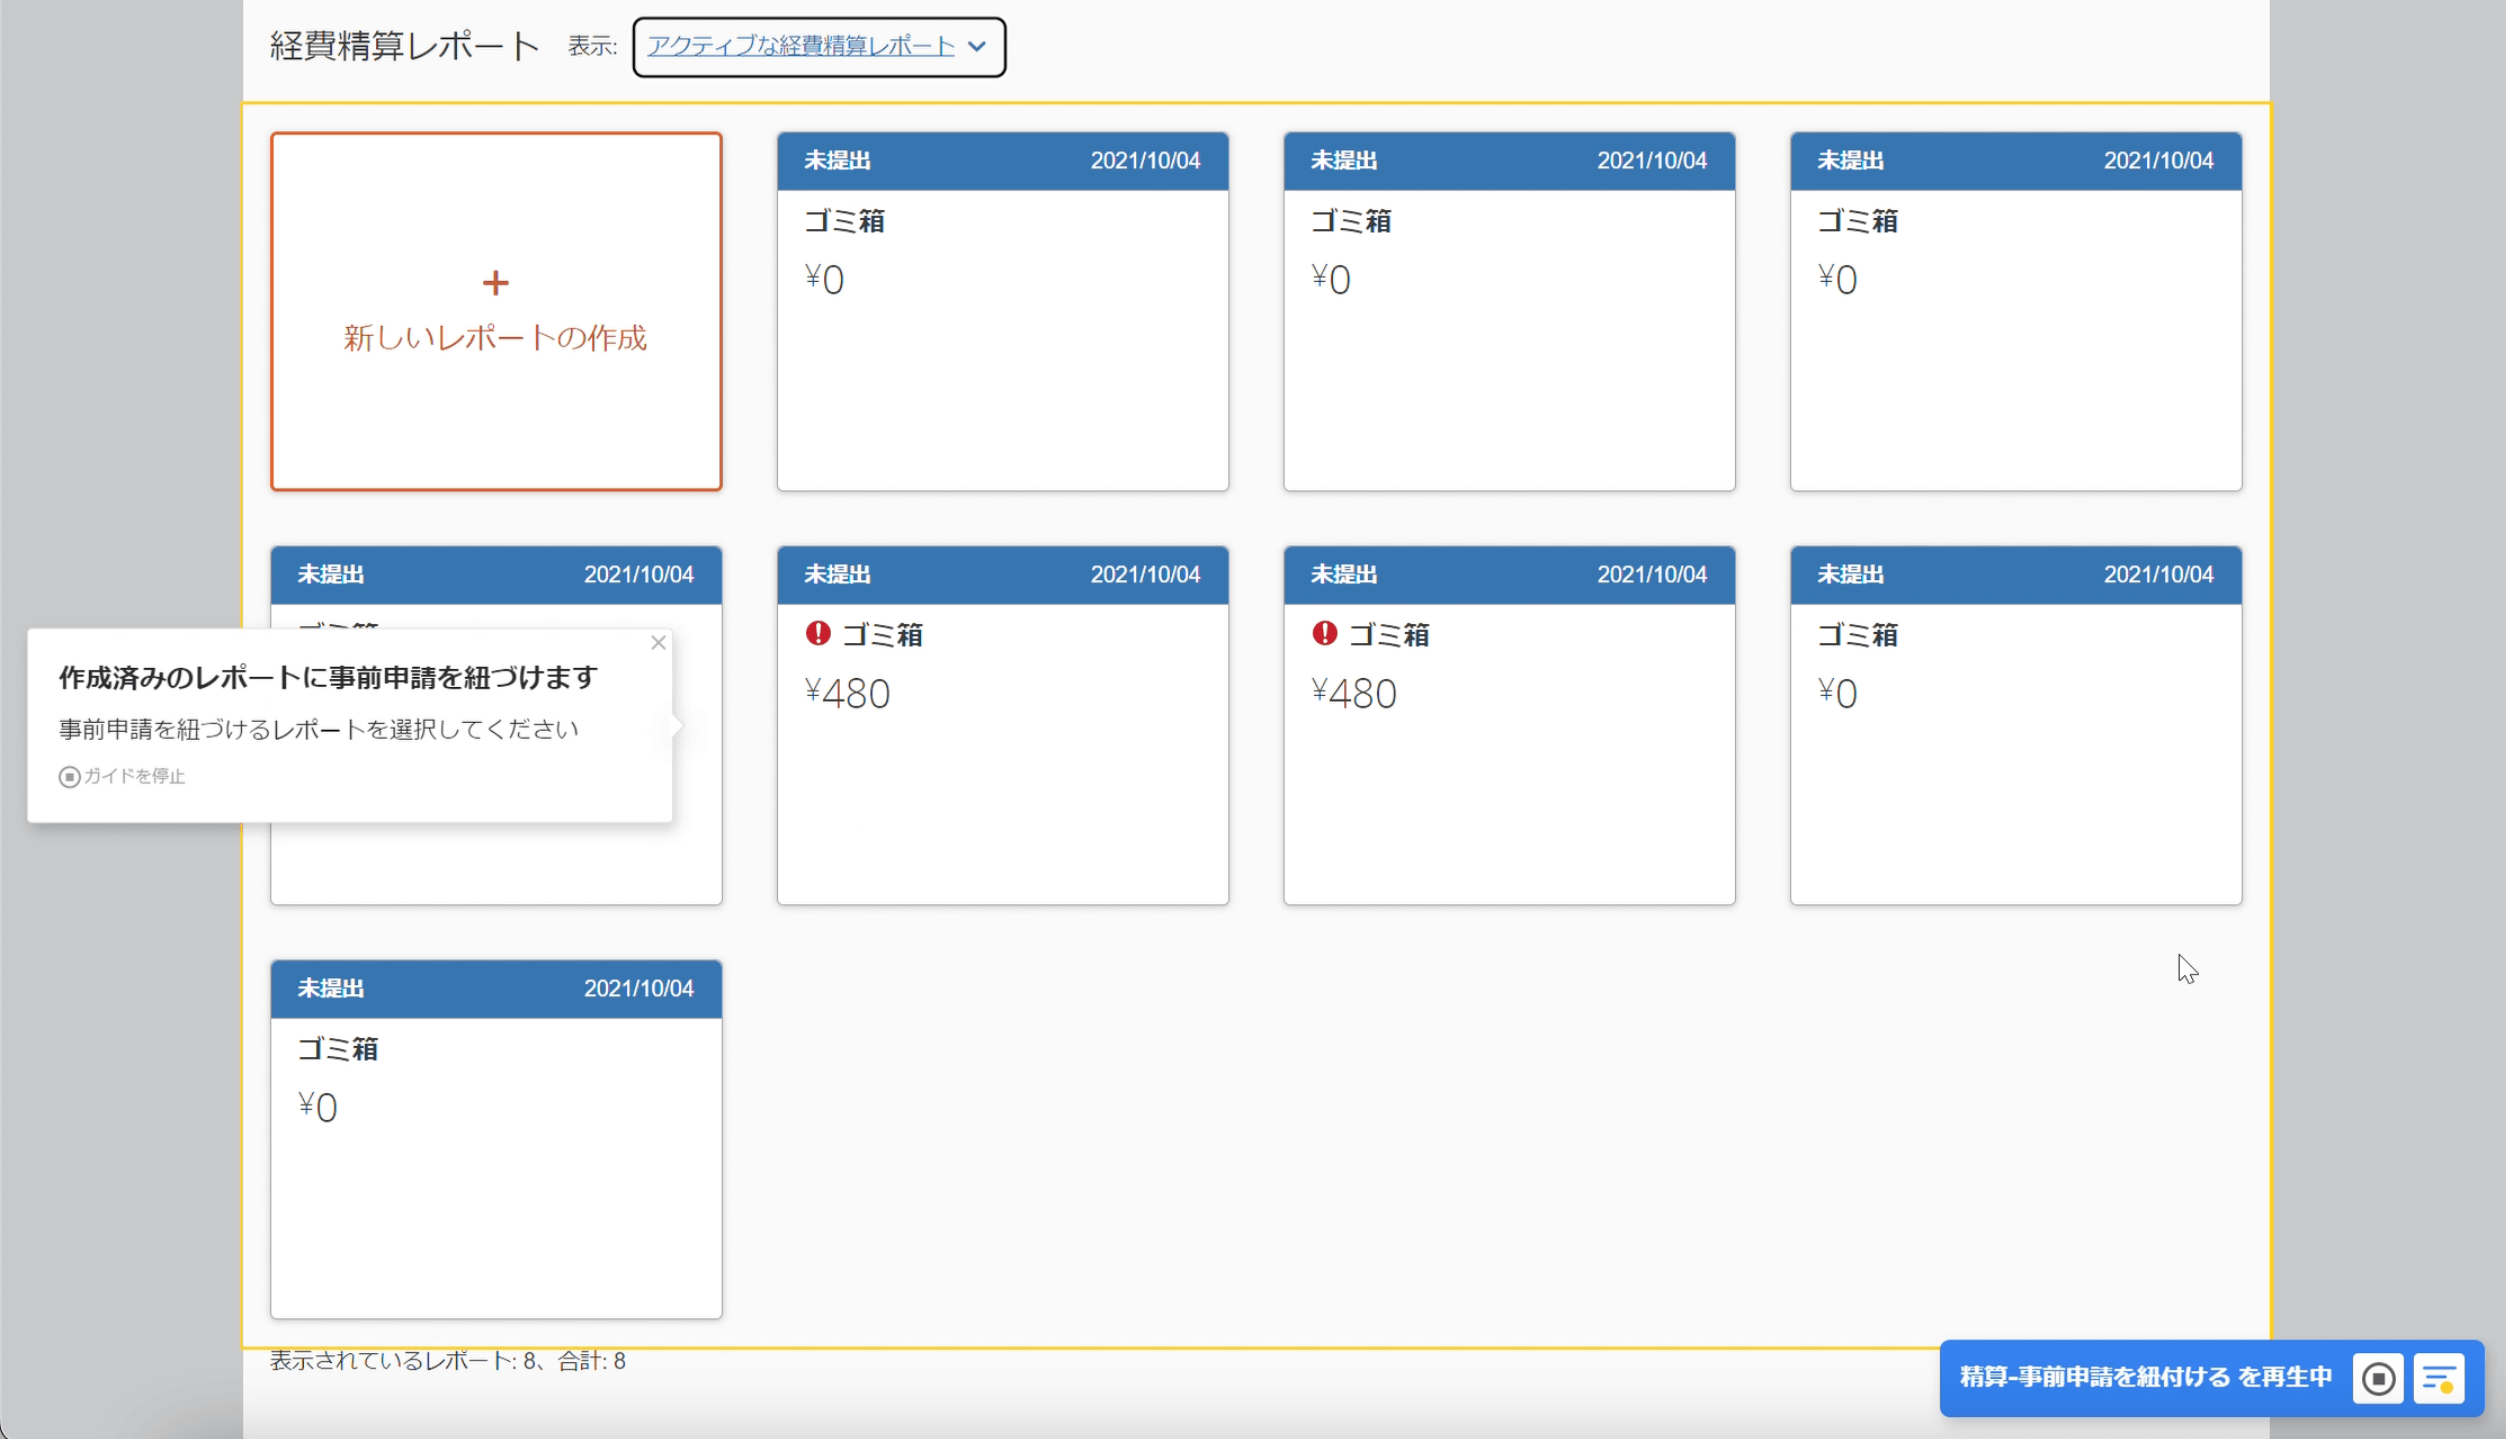Click the 未提出 header of the bottom-row card
Screen dimensions: 2506x1439
click(x=331, y=989)
